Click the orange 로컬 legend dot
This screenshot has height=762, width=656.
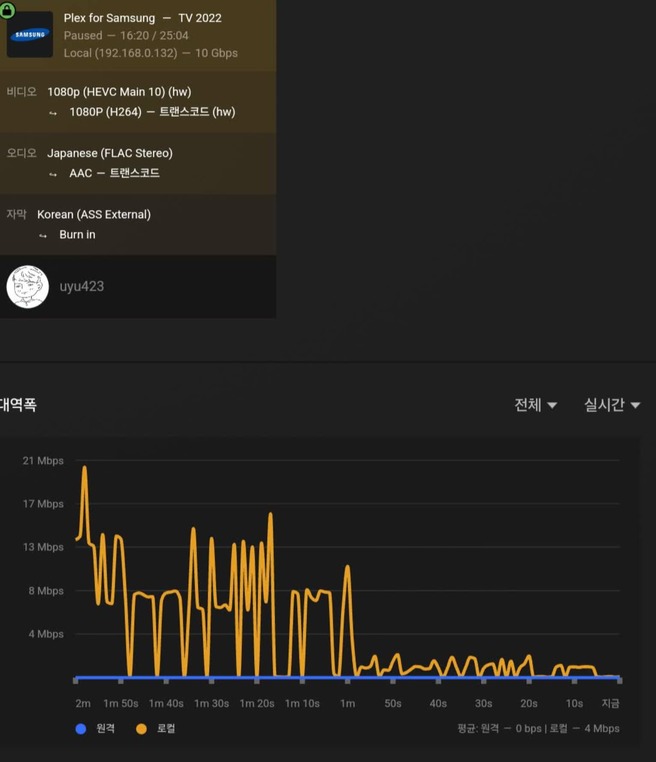pos(141,729)
